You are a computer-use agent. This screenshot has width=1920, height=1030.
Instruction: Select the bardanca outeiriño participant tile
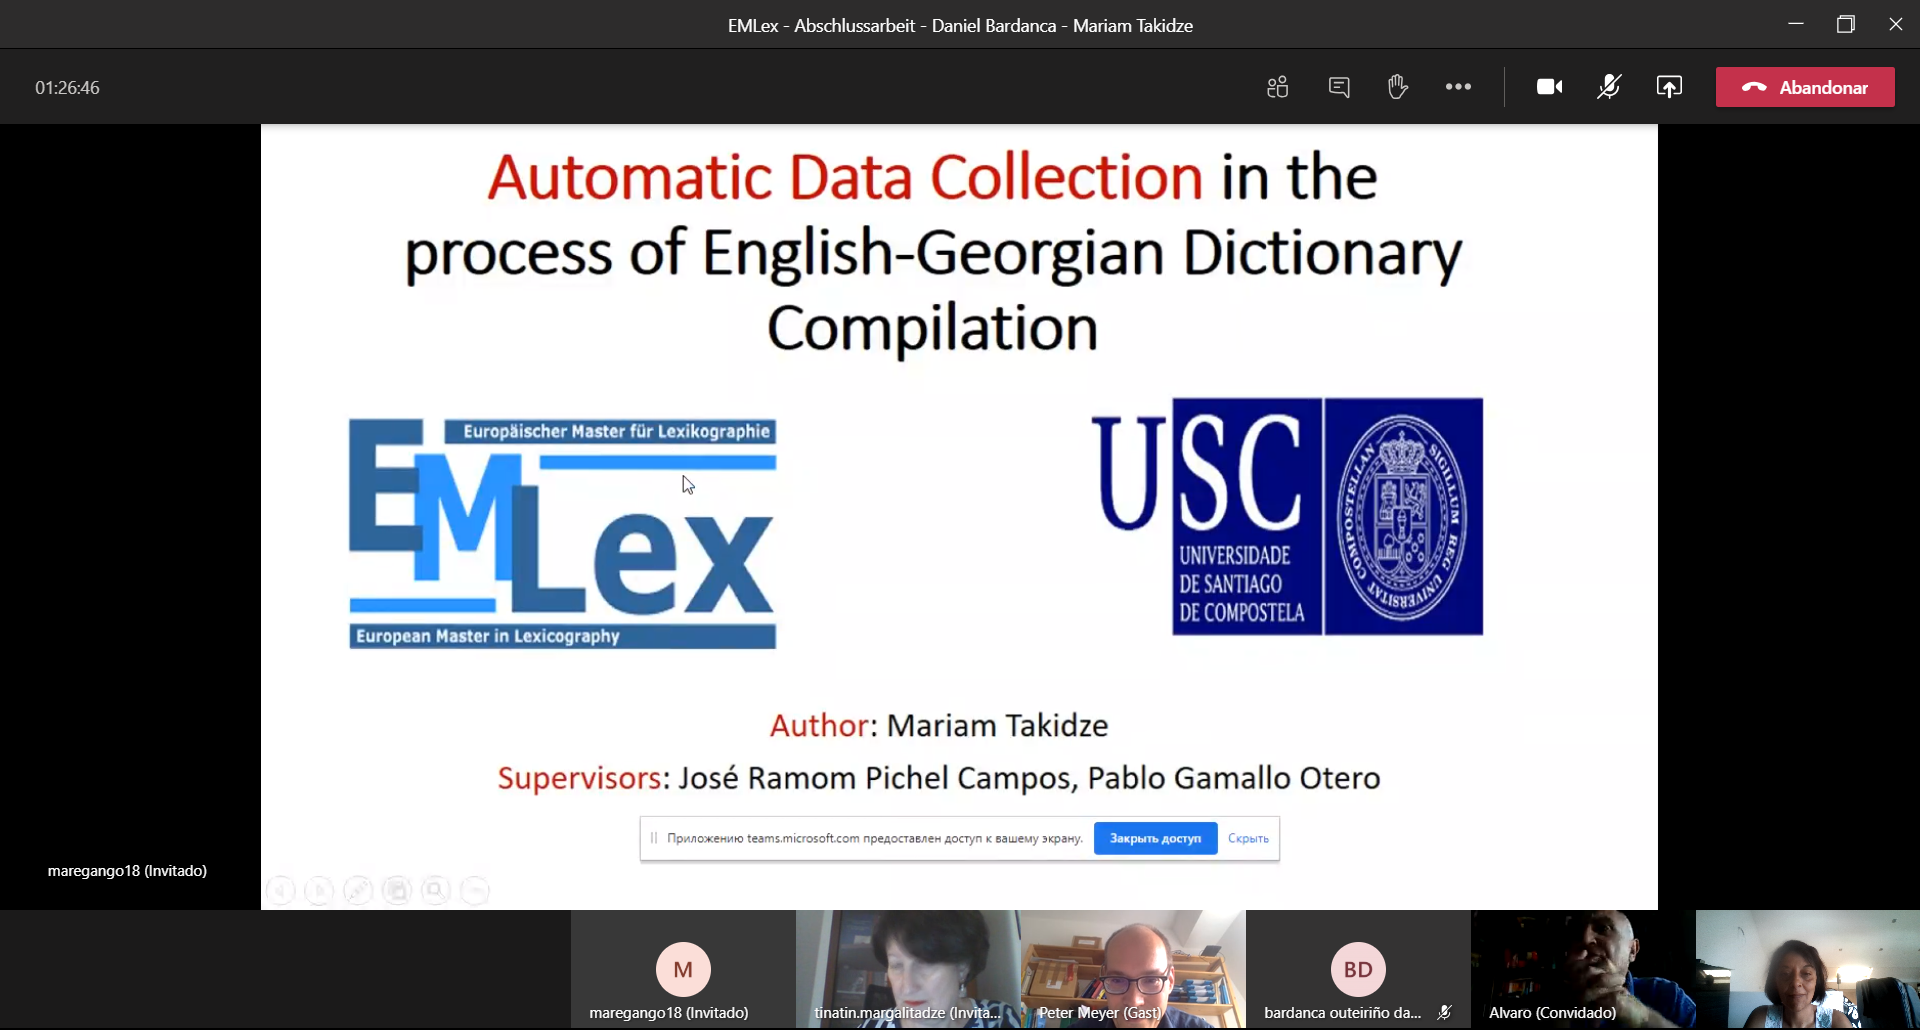coord(1357,969)
